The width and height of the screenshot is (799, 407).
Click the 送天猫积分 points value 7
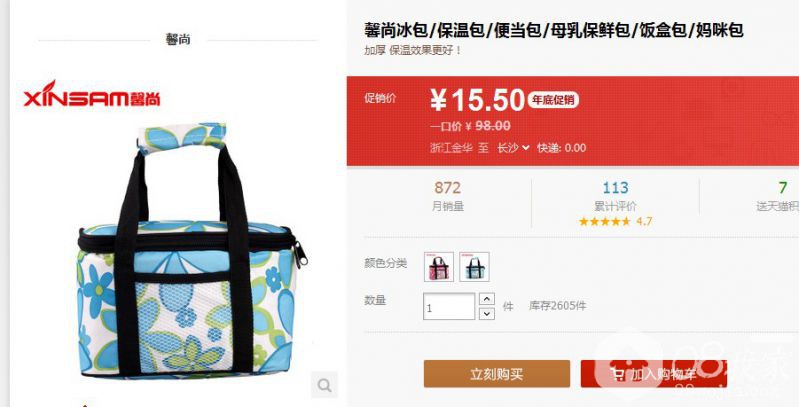point(783,188)
